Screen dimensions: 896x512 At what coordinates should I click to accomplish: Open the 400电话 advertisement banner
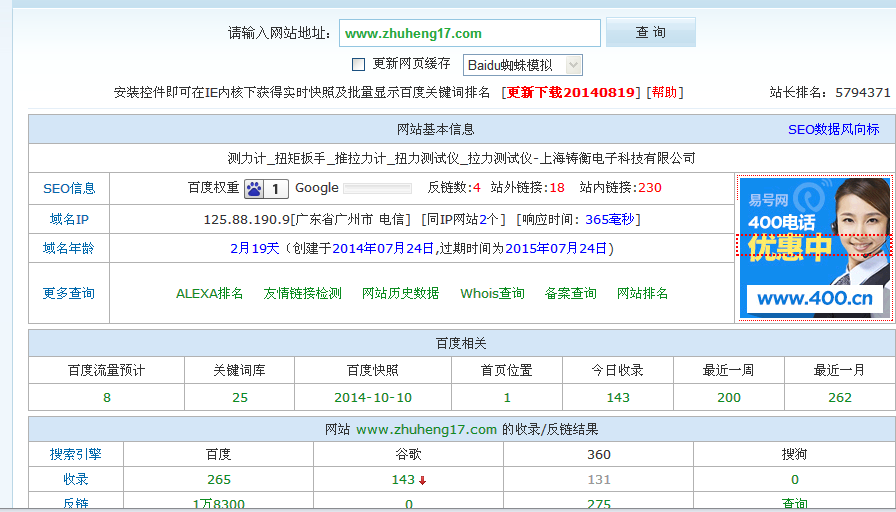(814, 248)
